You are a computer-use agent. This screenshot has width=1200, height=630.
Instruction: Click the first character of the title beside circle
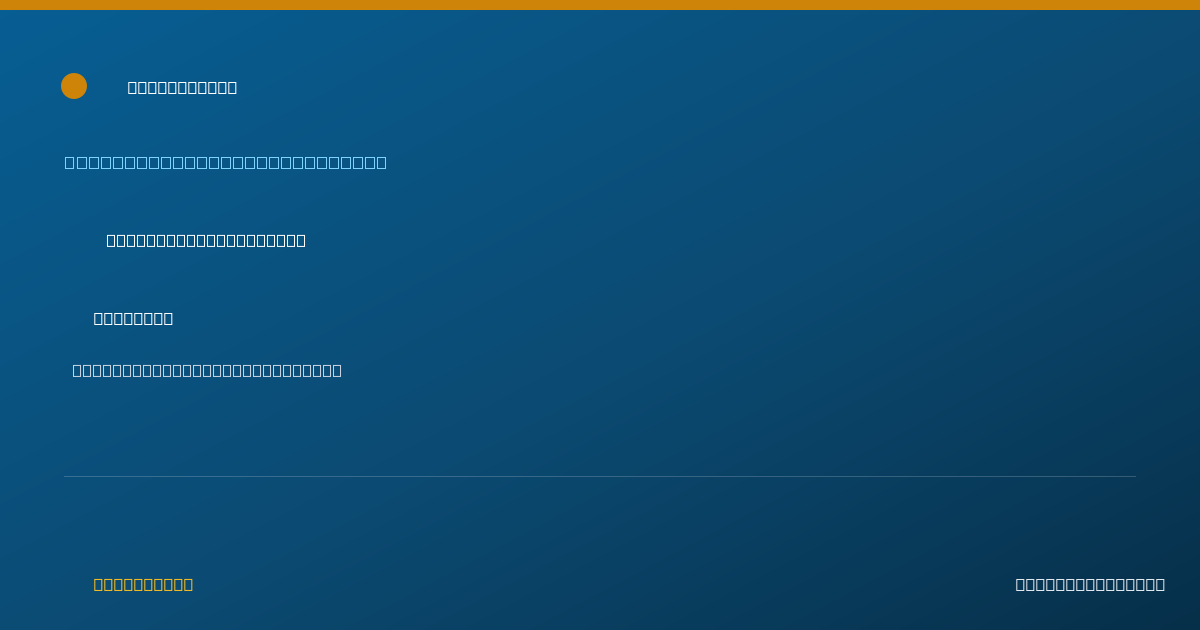[x=133, y=87]
